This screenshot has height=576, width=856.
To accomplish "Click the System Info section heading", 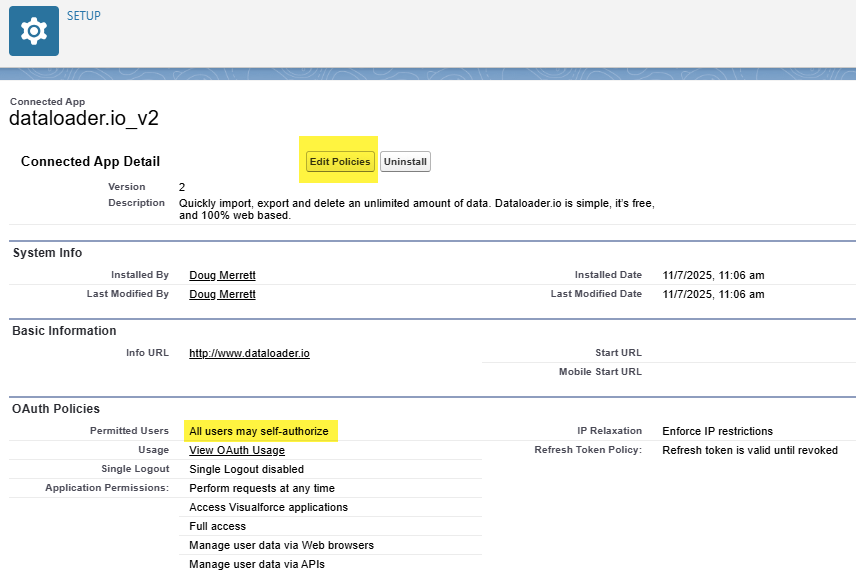I will tap(47, 253).
